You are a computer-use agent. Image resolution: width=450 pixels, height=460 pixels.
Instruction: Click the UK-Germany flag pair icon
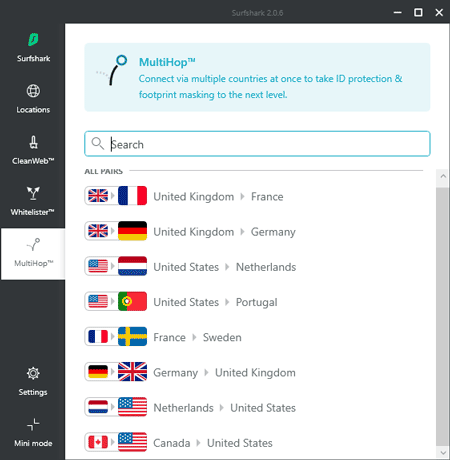point(116,231)
